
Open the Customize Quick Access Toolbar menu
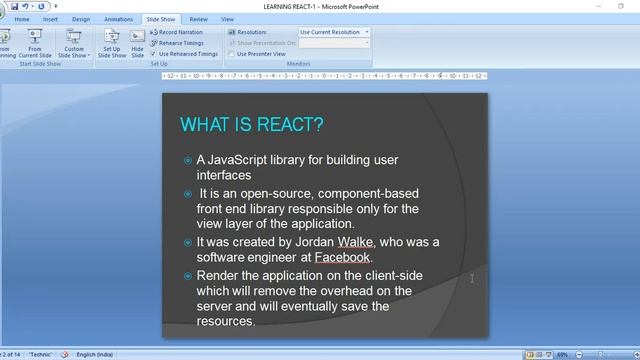56,7
